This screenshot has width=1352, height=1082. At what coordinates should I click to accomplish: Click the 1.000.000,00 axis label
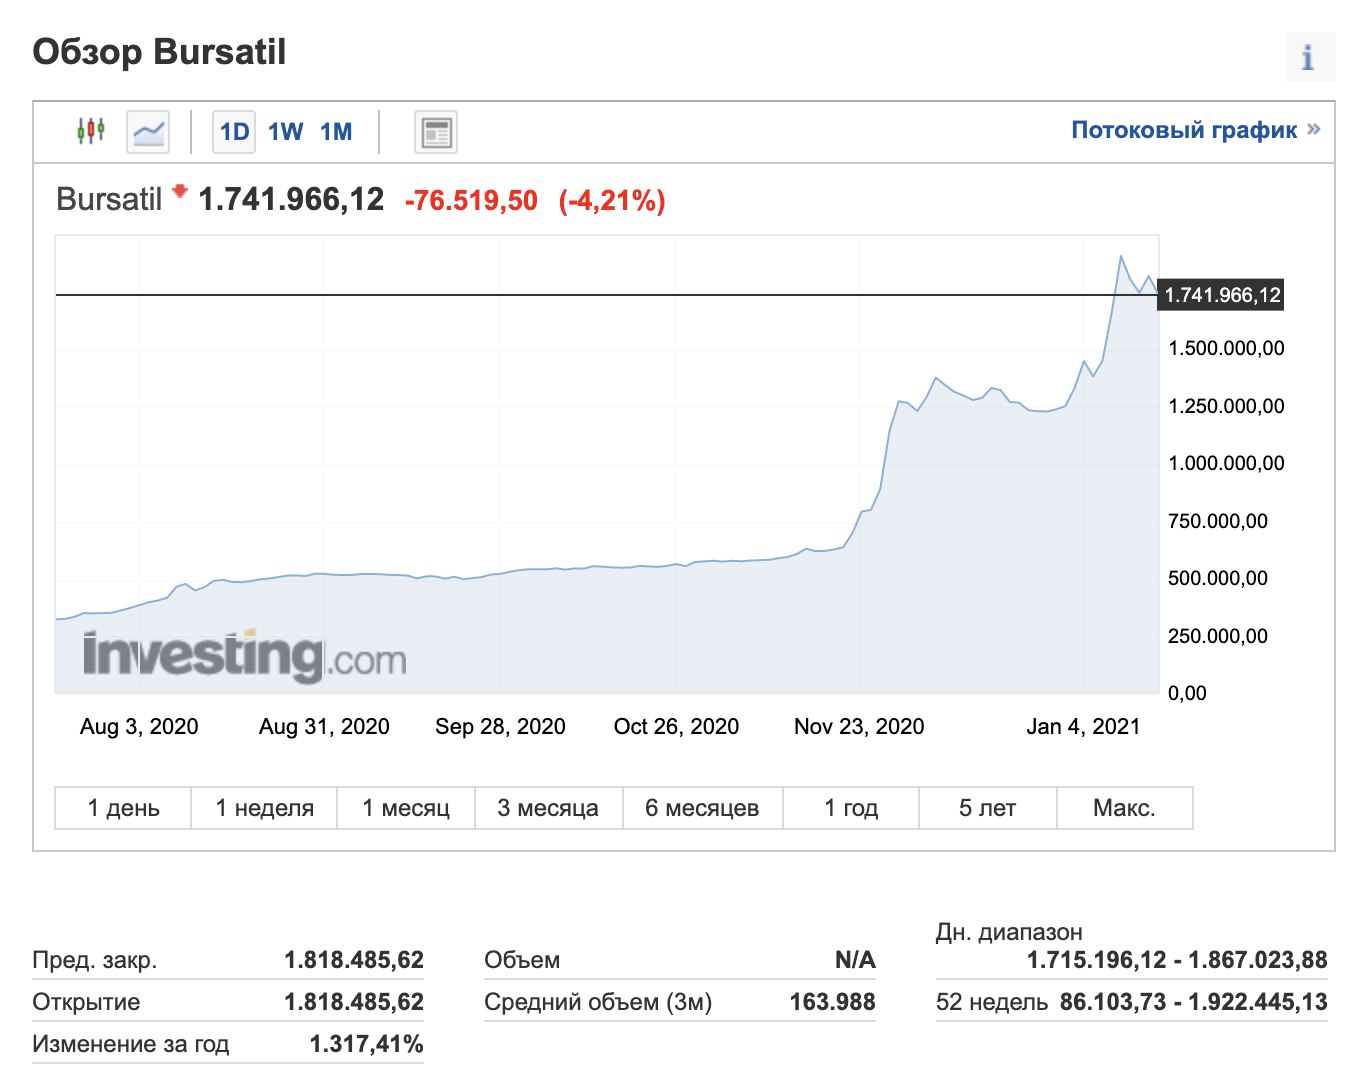click(1226, 463)
